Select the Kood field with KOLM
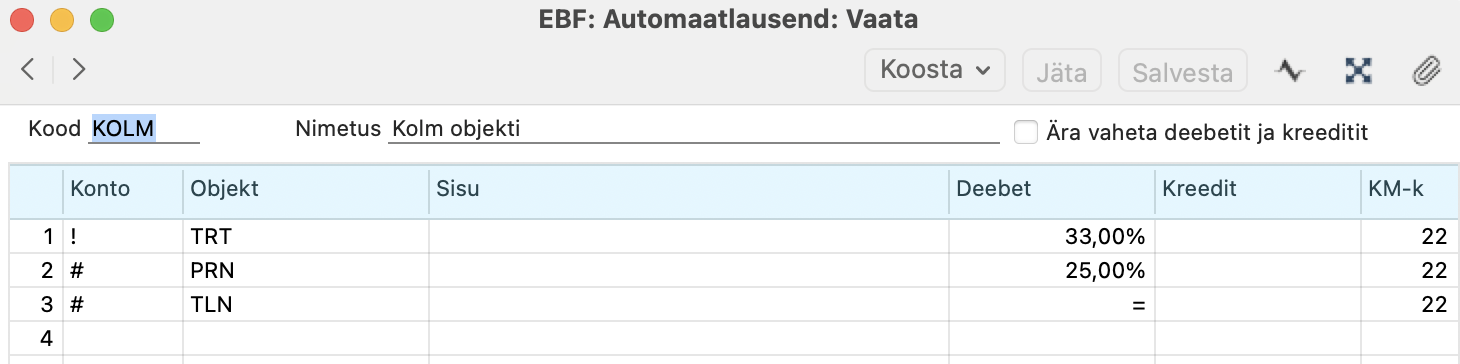Image resolution: width=1460 pixels, height=364 pixels. click(144, 129)
